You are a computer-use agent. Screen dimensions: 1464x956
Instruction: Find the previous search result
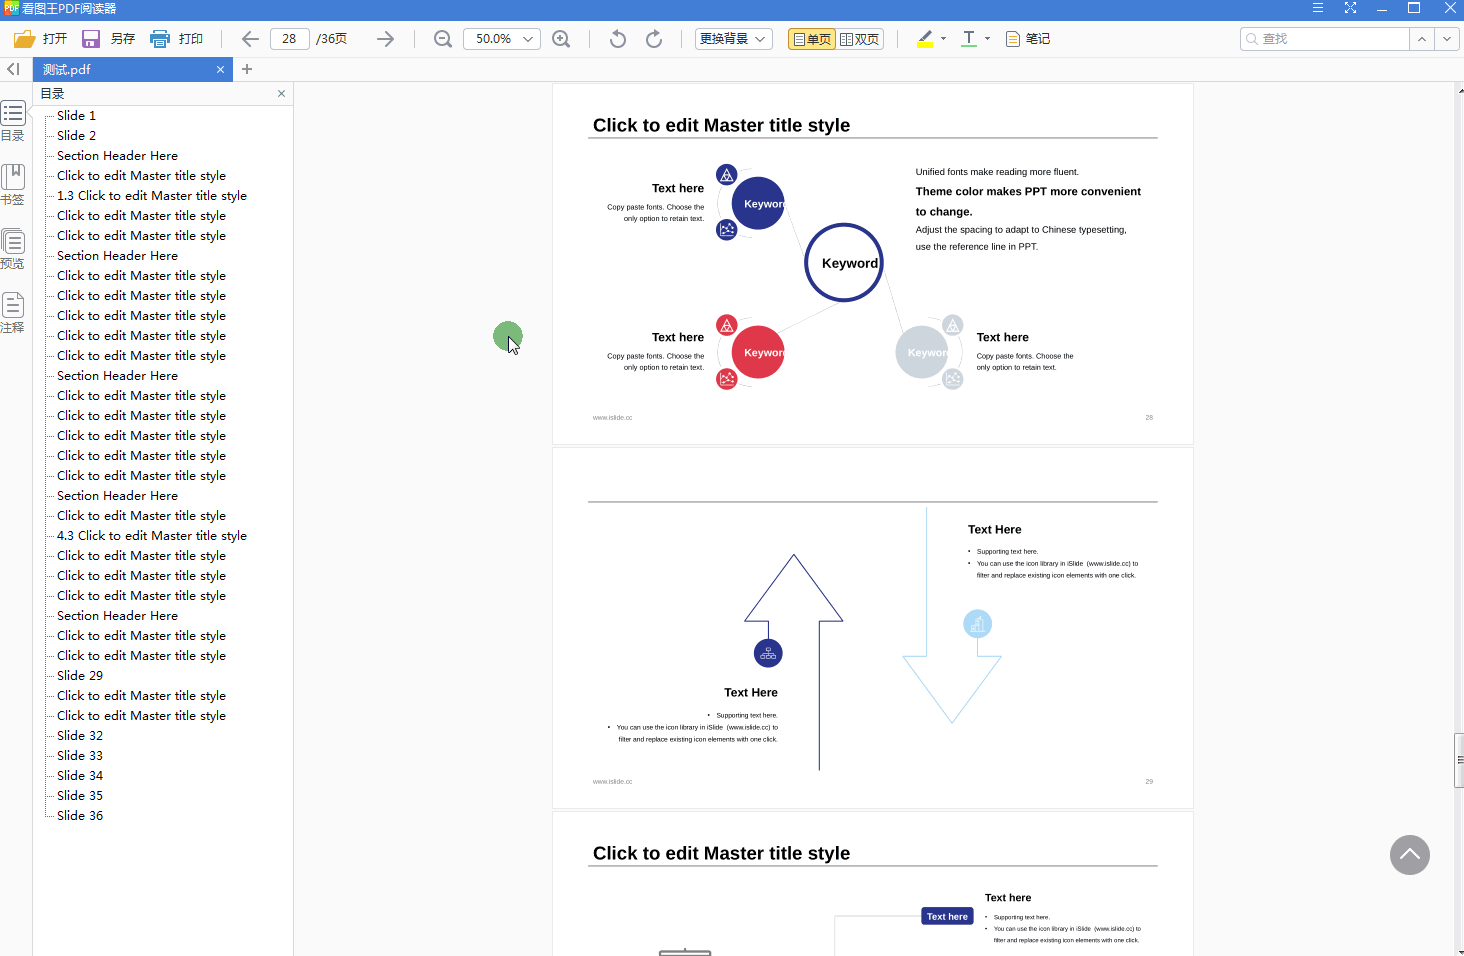(x=1422, y=39)
